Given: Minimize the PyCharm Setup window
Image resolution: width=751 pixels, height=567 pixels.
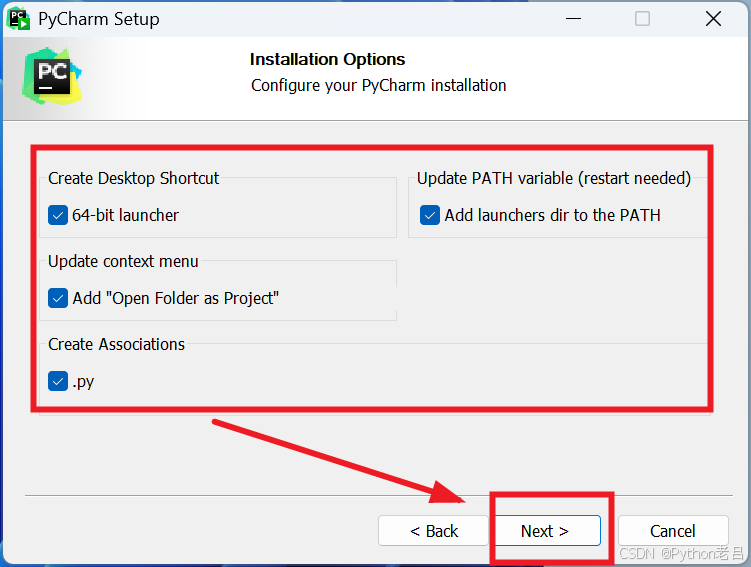Looking at the screenshot, I should pos(573,19).
